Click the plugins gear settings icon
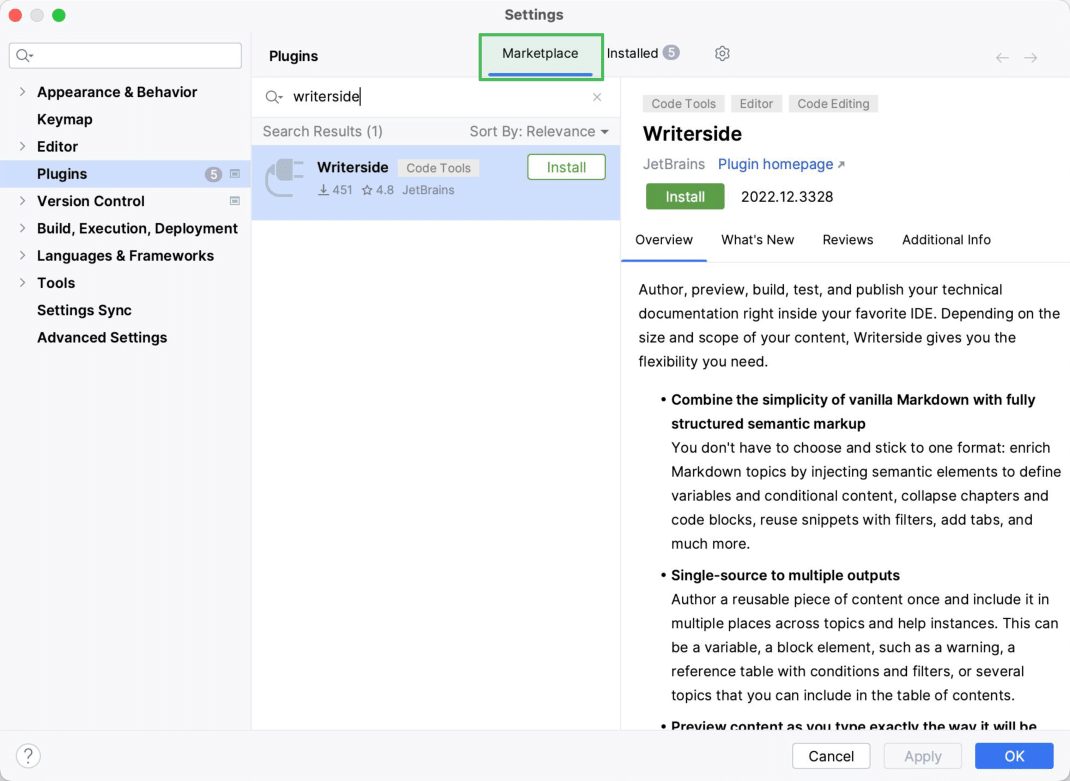 point(722,54)
